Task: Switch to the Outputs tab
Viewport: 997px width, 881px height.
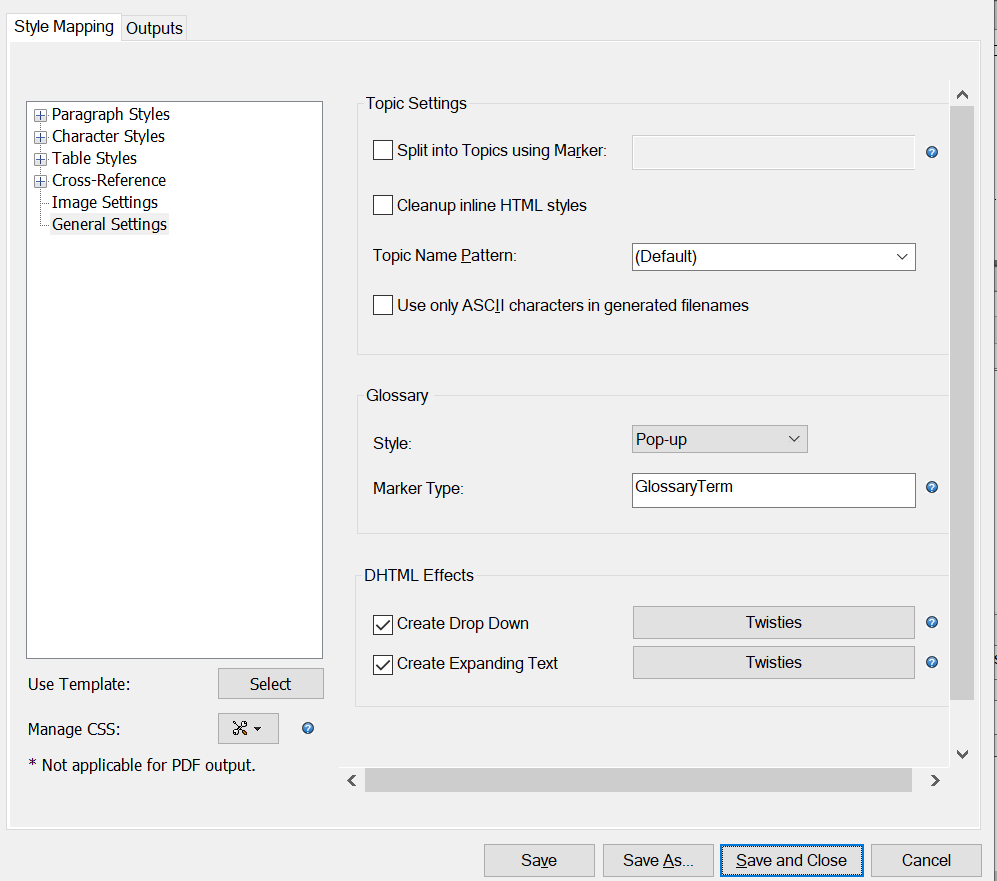Action: [154, 28]
